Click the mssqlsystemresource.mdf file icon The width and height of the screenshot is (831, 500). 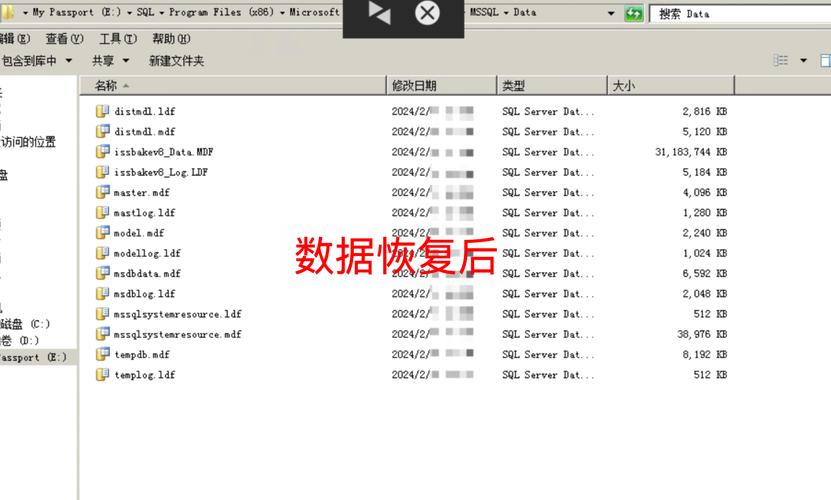coord(102,334)
